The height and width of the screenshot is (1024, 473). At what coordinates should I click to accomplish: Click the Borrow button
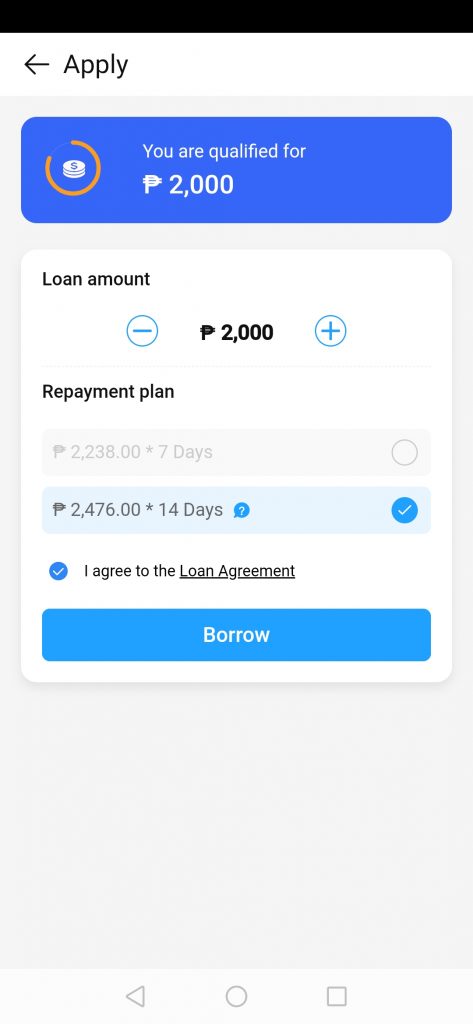point(236,635)
